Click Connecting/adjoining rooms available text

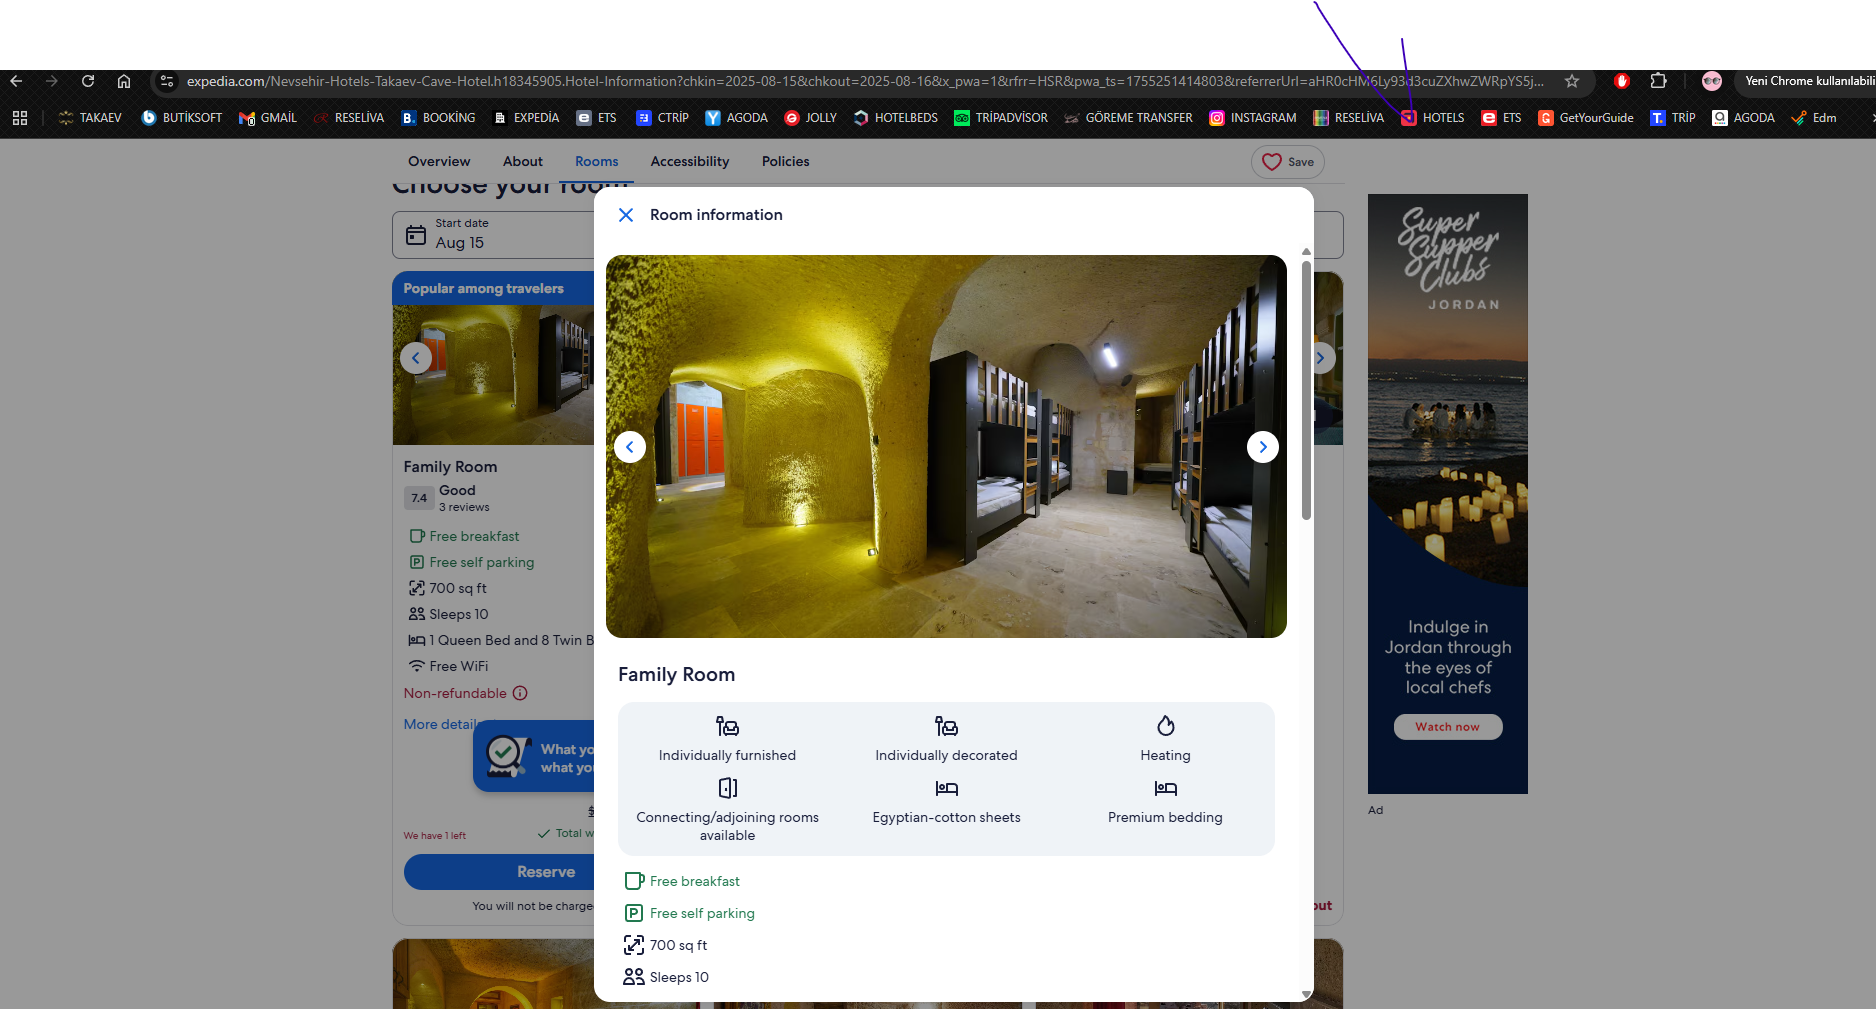(x=727, y=826)
